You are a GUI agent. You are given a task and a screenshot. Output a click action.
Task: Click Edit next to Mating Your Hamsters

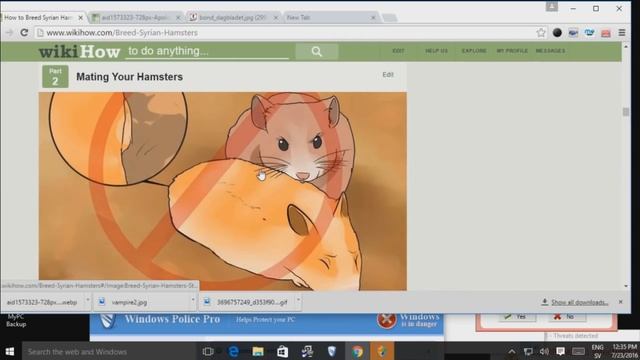(388, 75)
